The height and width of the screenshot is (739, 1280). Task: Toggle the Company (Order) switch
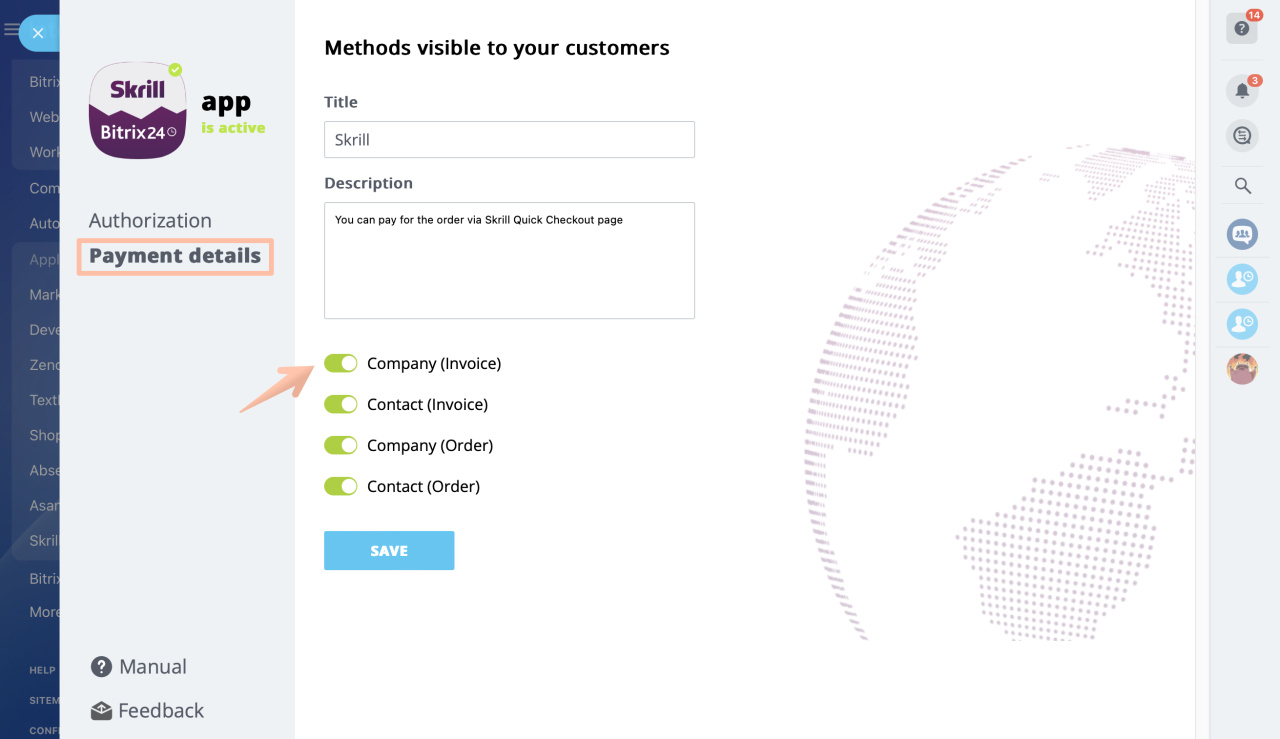tap(340, 445)
